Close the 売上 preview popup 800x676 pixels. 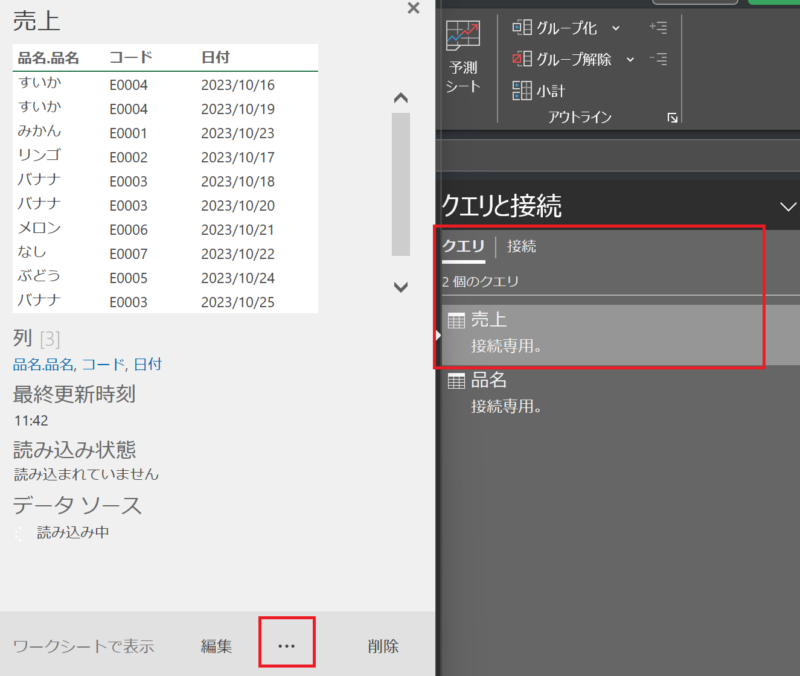point(413,9)
